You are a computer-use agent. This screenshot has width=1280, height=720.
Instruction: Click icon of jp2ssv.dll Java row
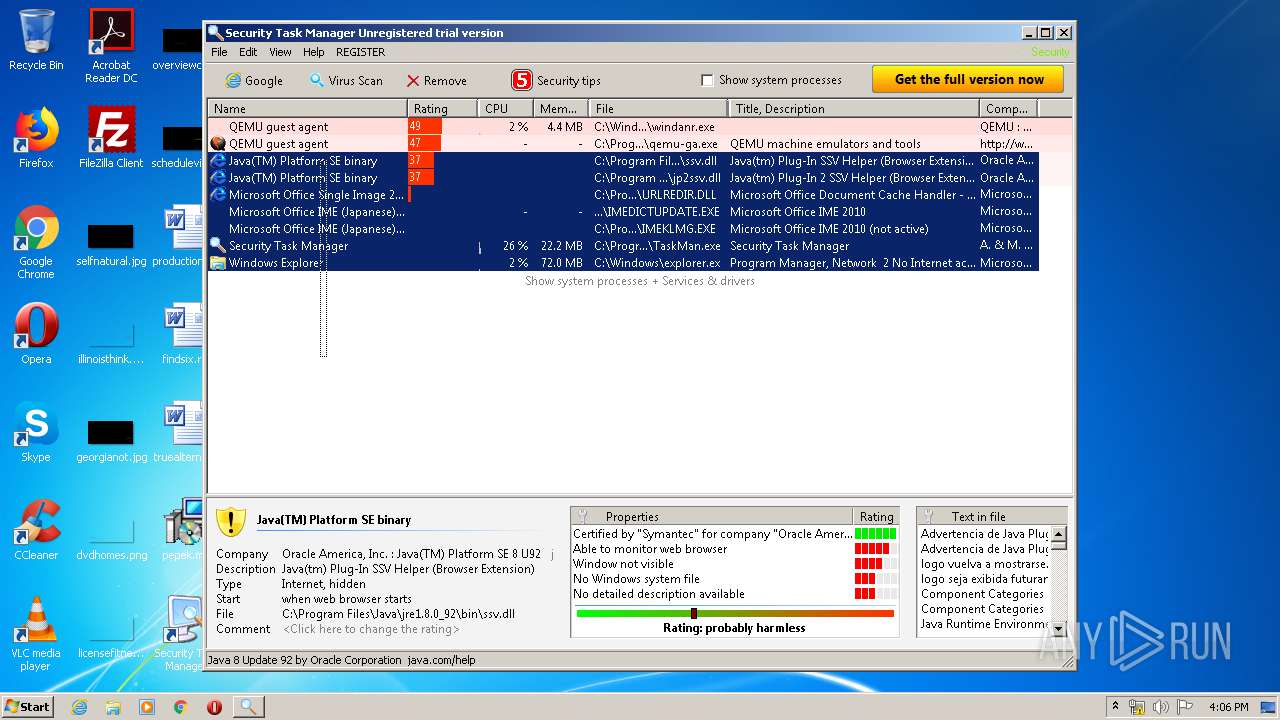(217, 178)
